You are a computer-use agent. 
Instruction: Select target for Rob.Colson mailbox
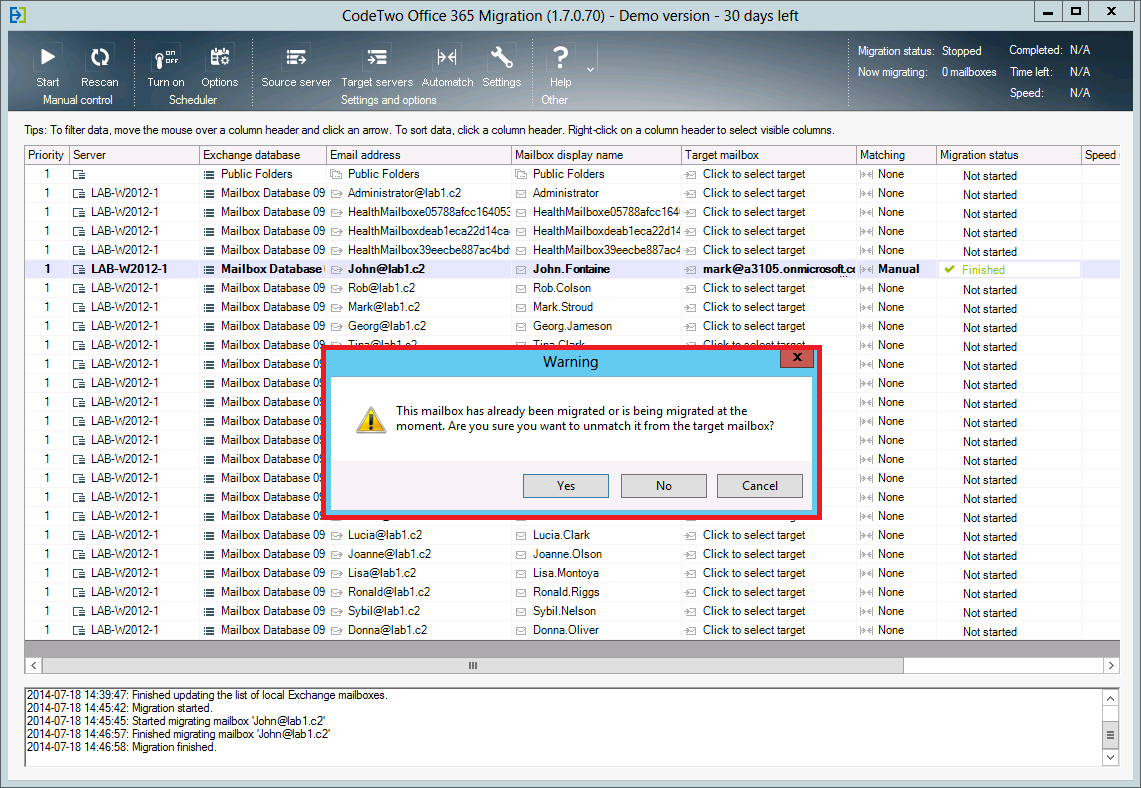(x=754, y=288)
